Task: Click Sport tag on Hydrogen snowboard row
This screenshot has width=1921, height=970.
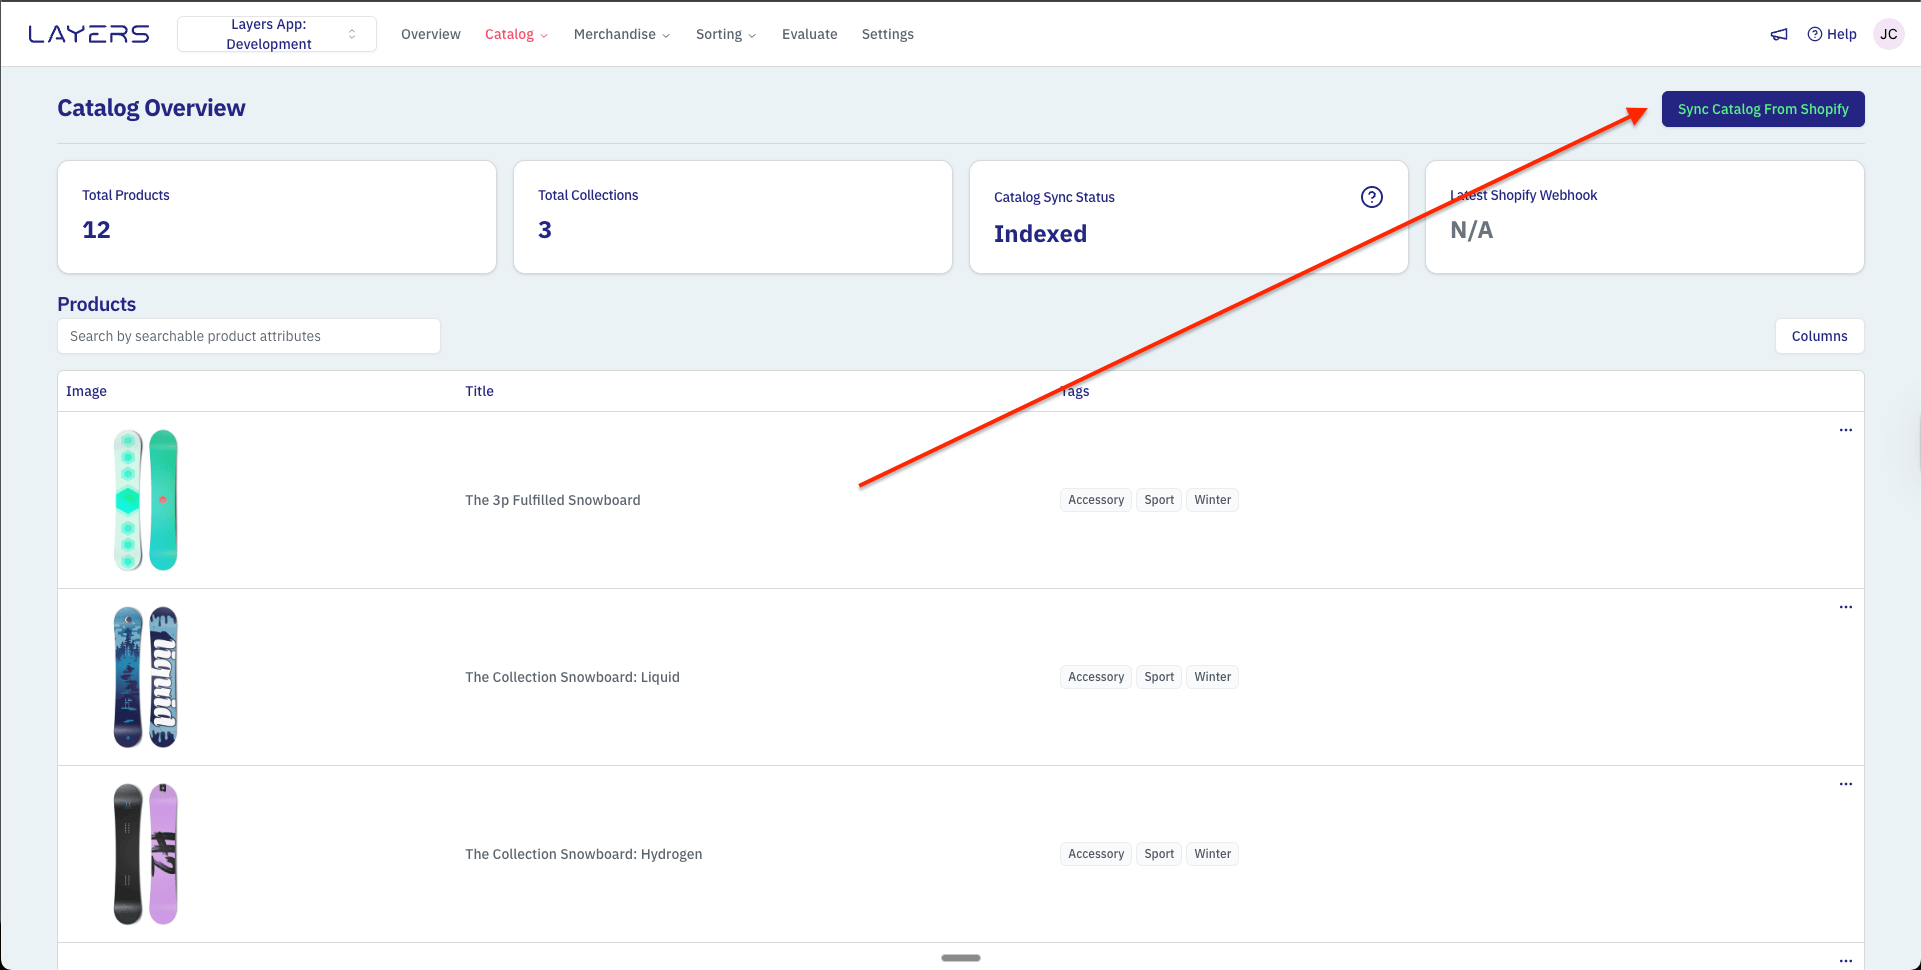Action: tap(1159, 854)
